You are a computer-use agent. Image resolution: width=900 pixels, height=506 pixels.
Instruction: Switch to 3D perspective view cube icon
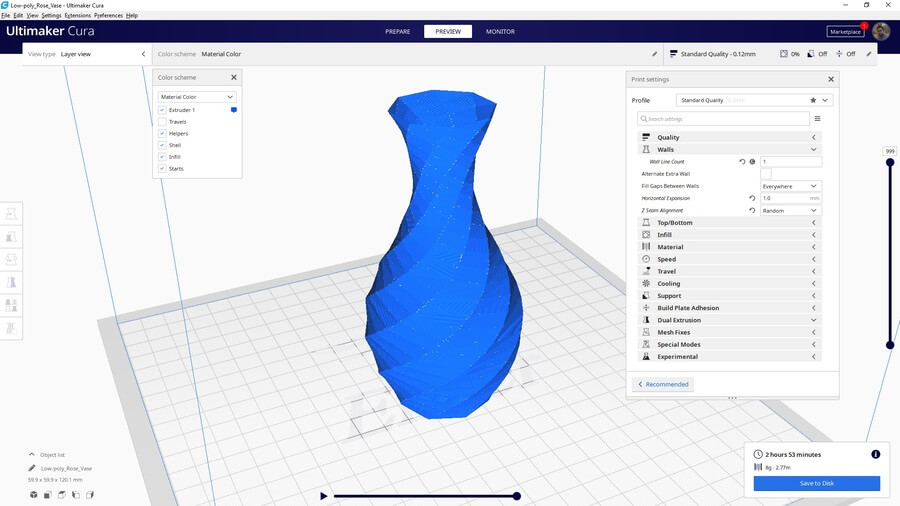click(x=33, y=495)
